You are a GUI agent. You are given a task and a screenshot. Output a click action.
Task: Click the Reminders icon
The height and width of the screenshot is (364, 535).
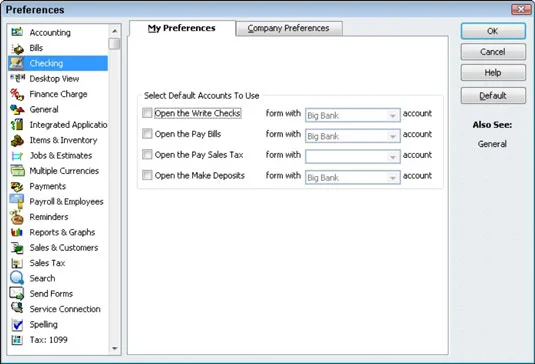pyautogui.click(x=17, y=217)
